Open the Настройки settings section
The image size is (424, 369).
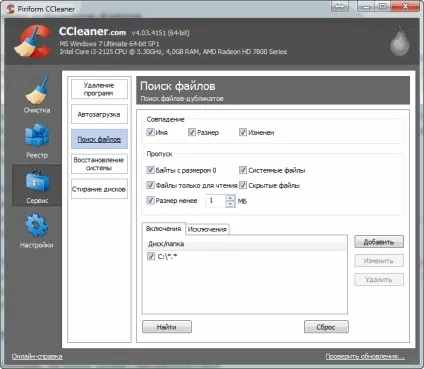point(37,231)
